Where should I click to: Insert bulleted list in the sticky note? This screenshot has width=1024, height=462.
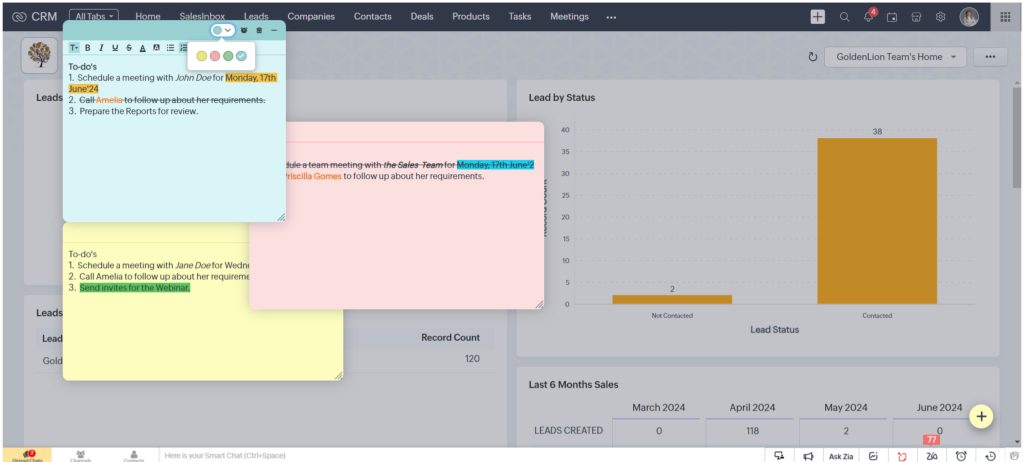click(170, 48)
